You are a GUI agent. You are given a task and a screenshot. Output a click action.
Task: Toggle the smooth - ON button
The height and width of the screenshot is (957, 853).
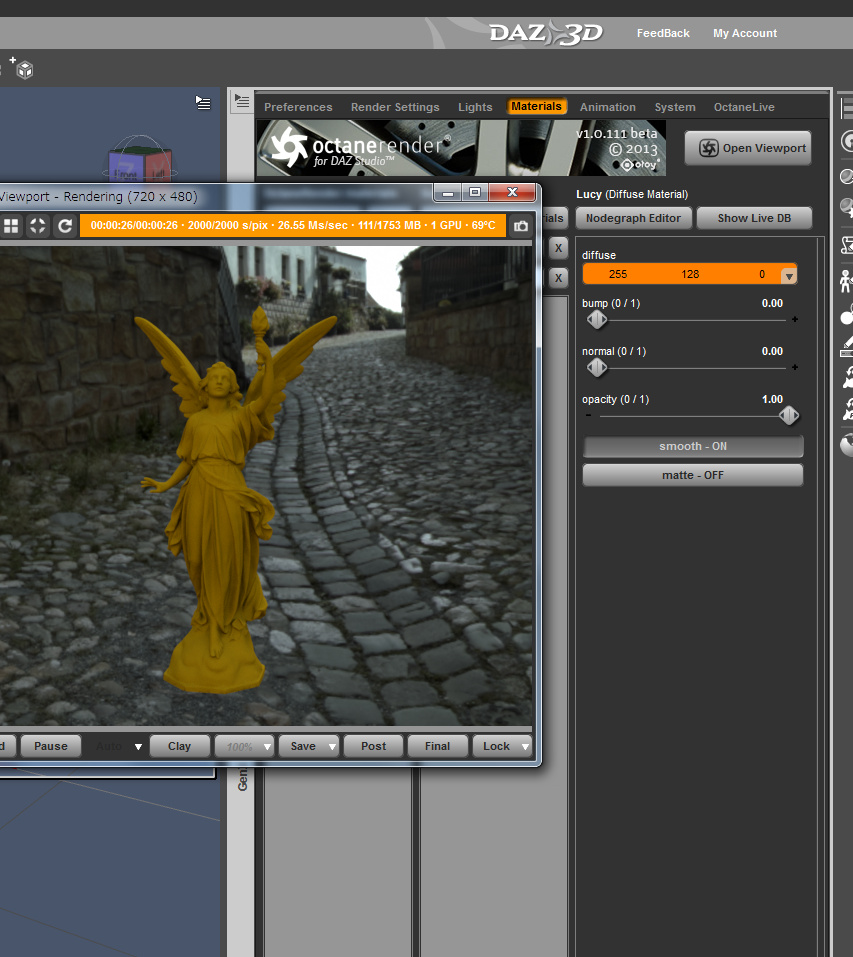693,446
